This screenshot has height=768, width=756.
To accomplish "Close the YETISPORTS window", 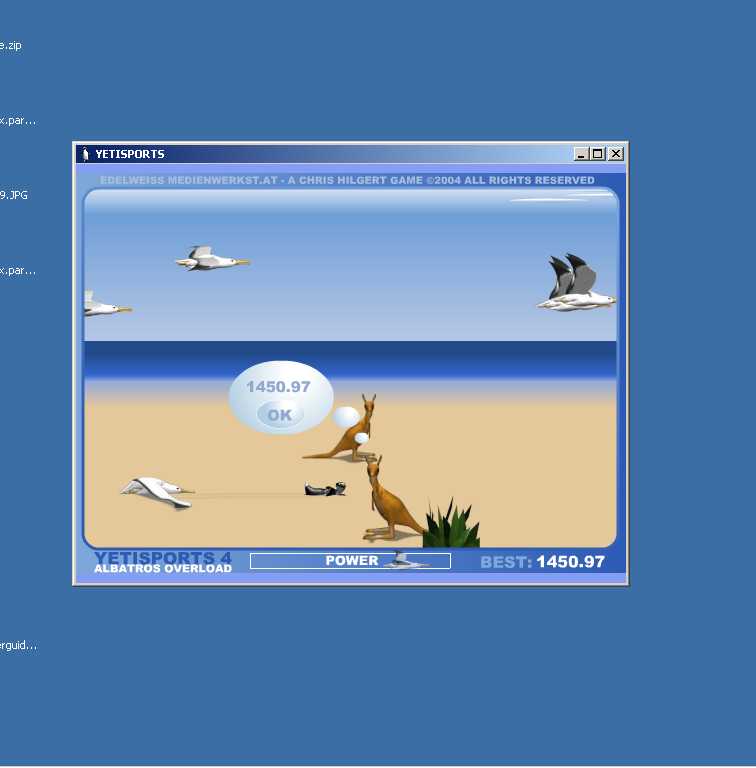I will click(x=615, y=154).
